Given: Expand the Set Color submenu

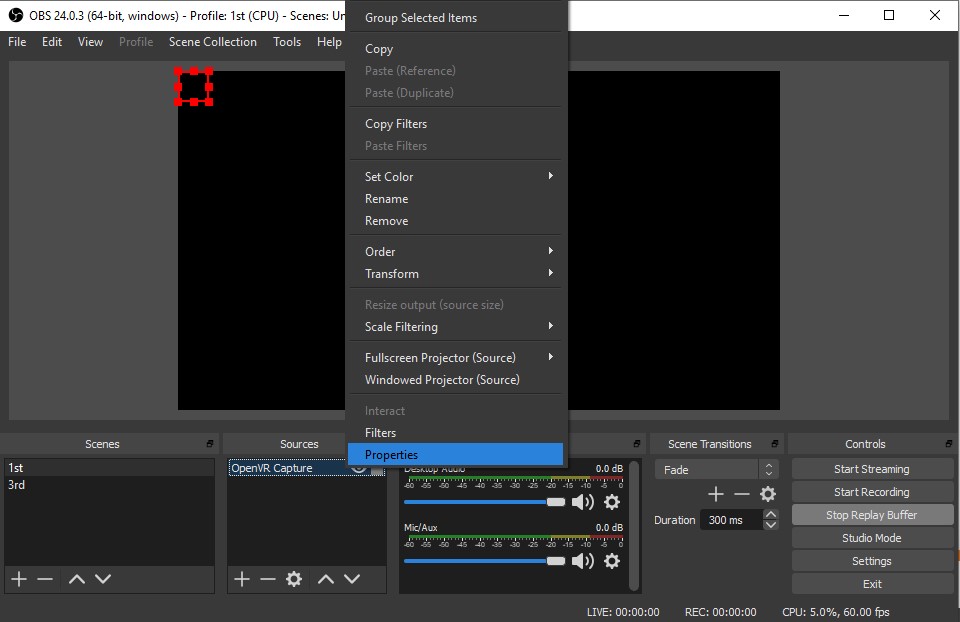Looking at the screenshot, I should point(456,177).
